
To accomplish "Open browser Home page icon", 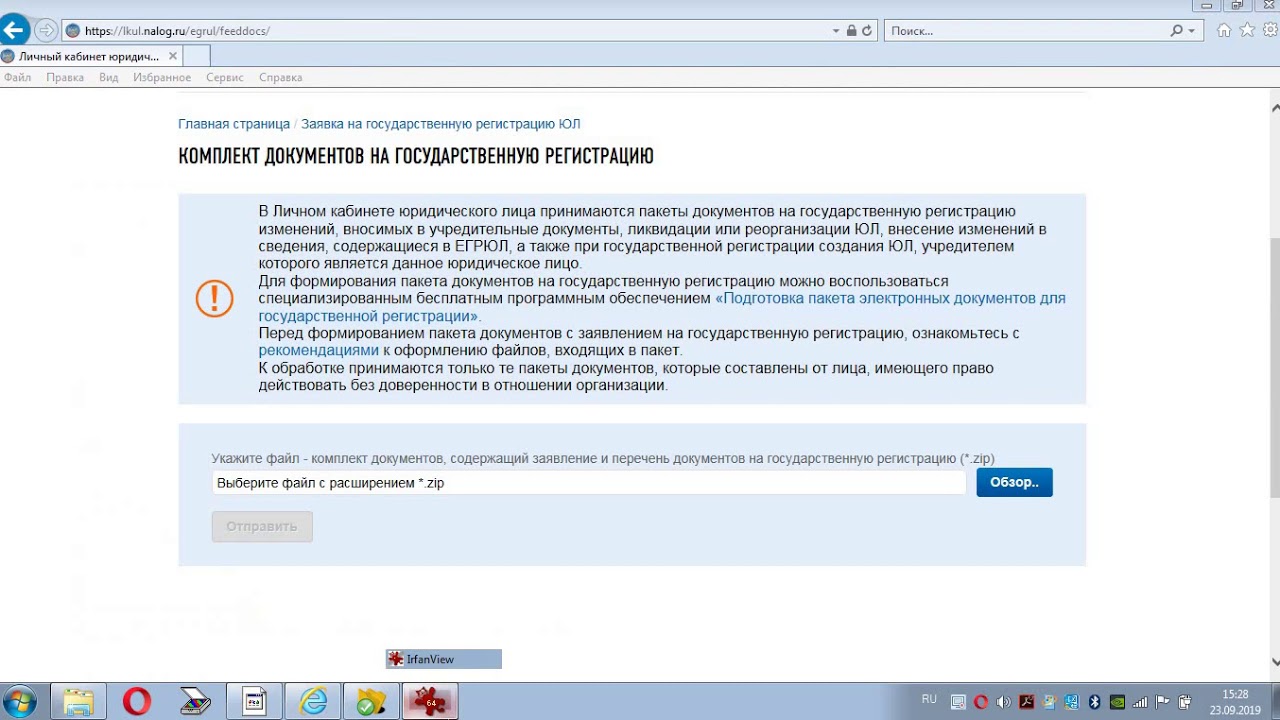I will pos(1224,30).
